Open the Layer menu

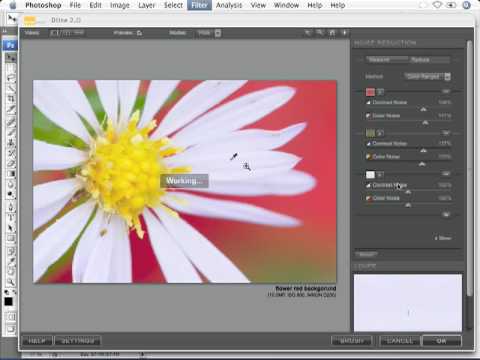(147, 5)
